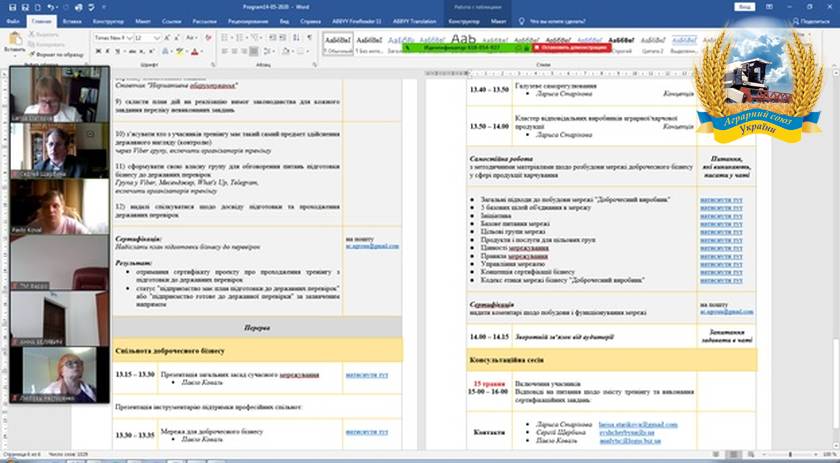Switch to the Вставка tab
The height and width of the screenshot is (463, 840).
pyautogui.click(x=72, y=21)
